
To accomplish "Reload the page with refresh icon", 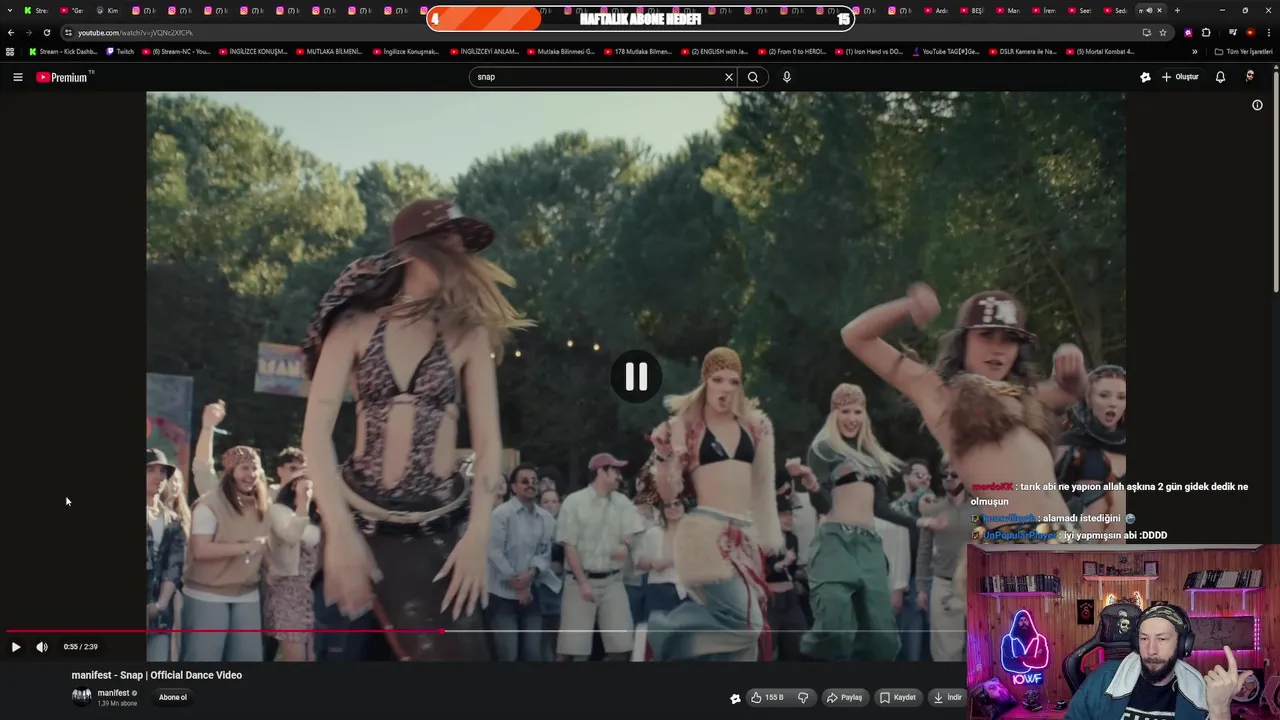I will coord(46,32).
